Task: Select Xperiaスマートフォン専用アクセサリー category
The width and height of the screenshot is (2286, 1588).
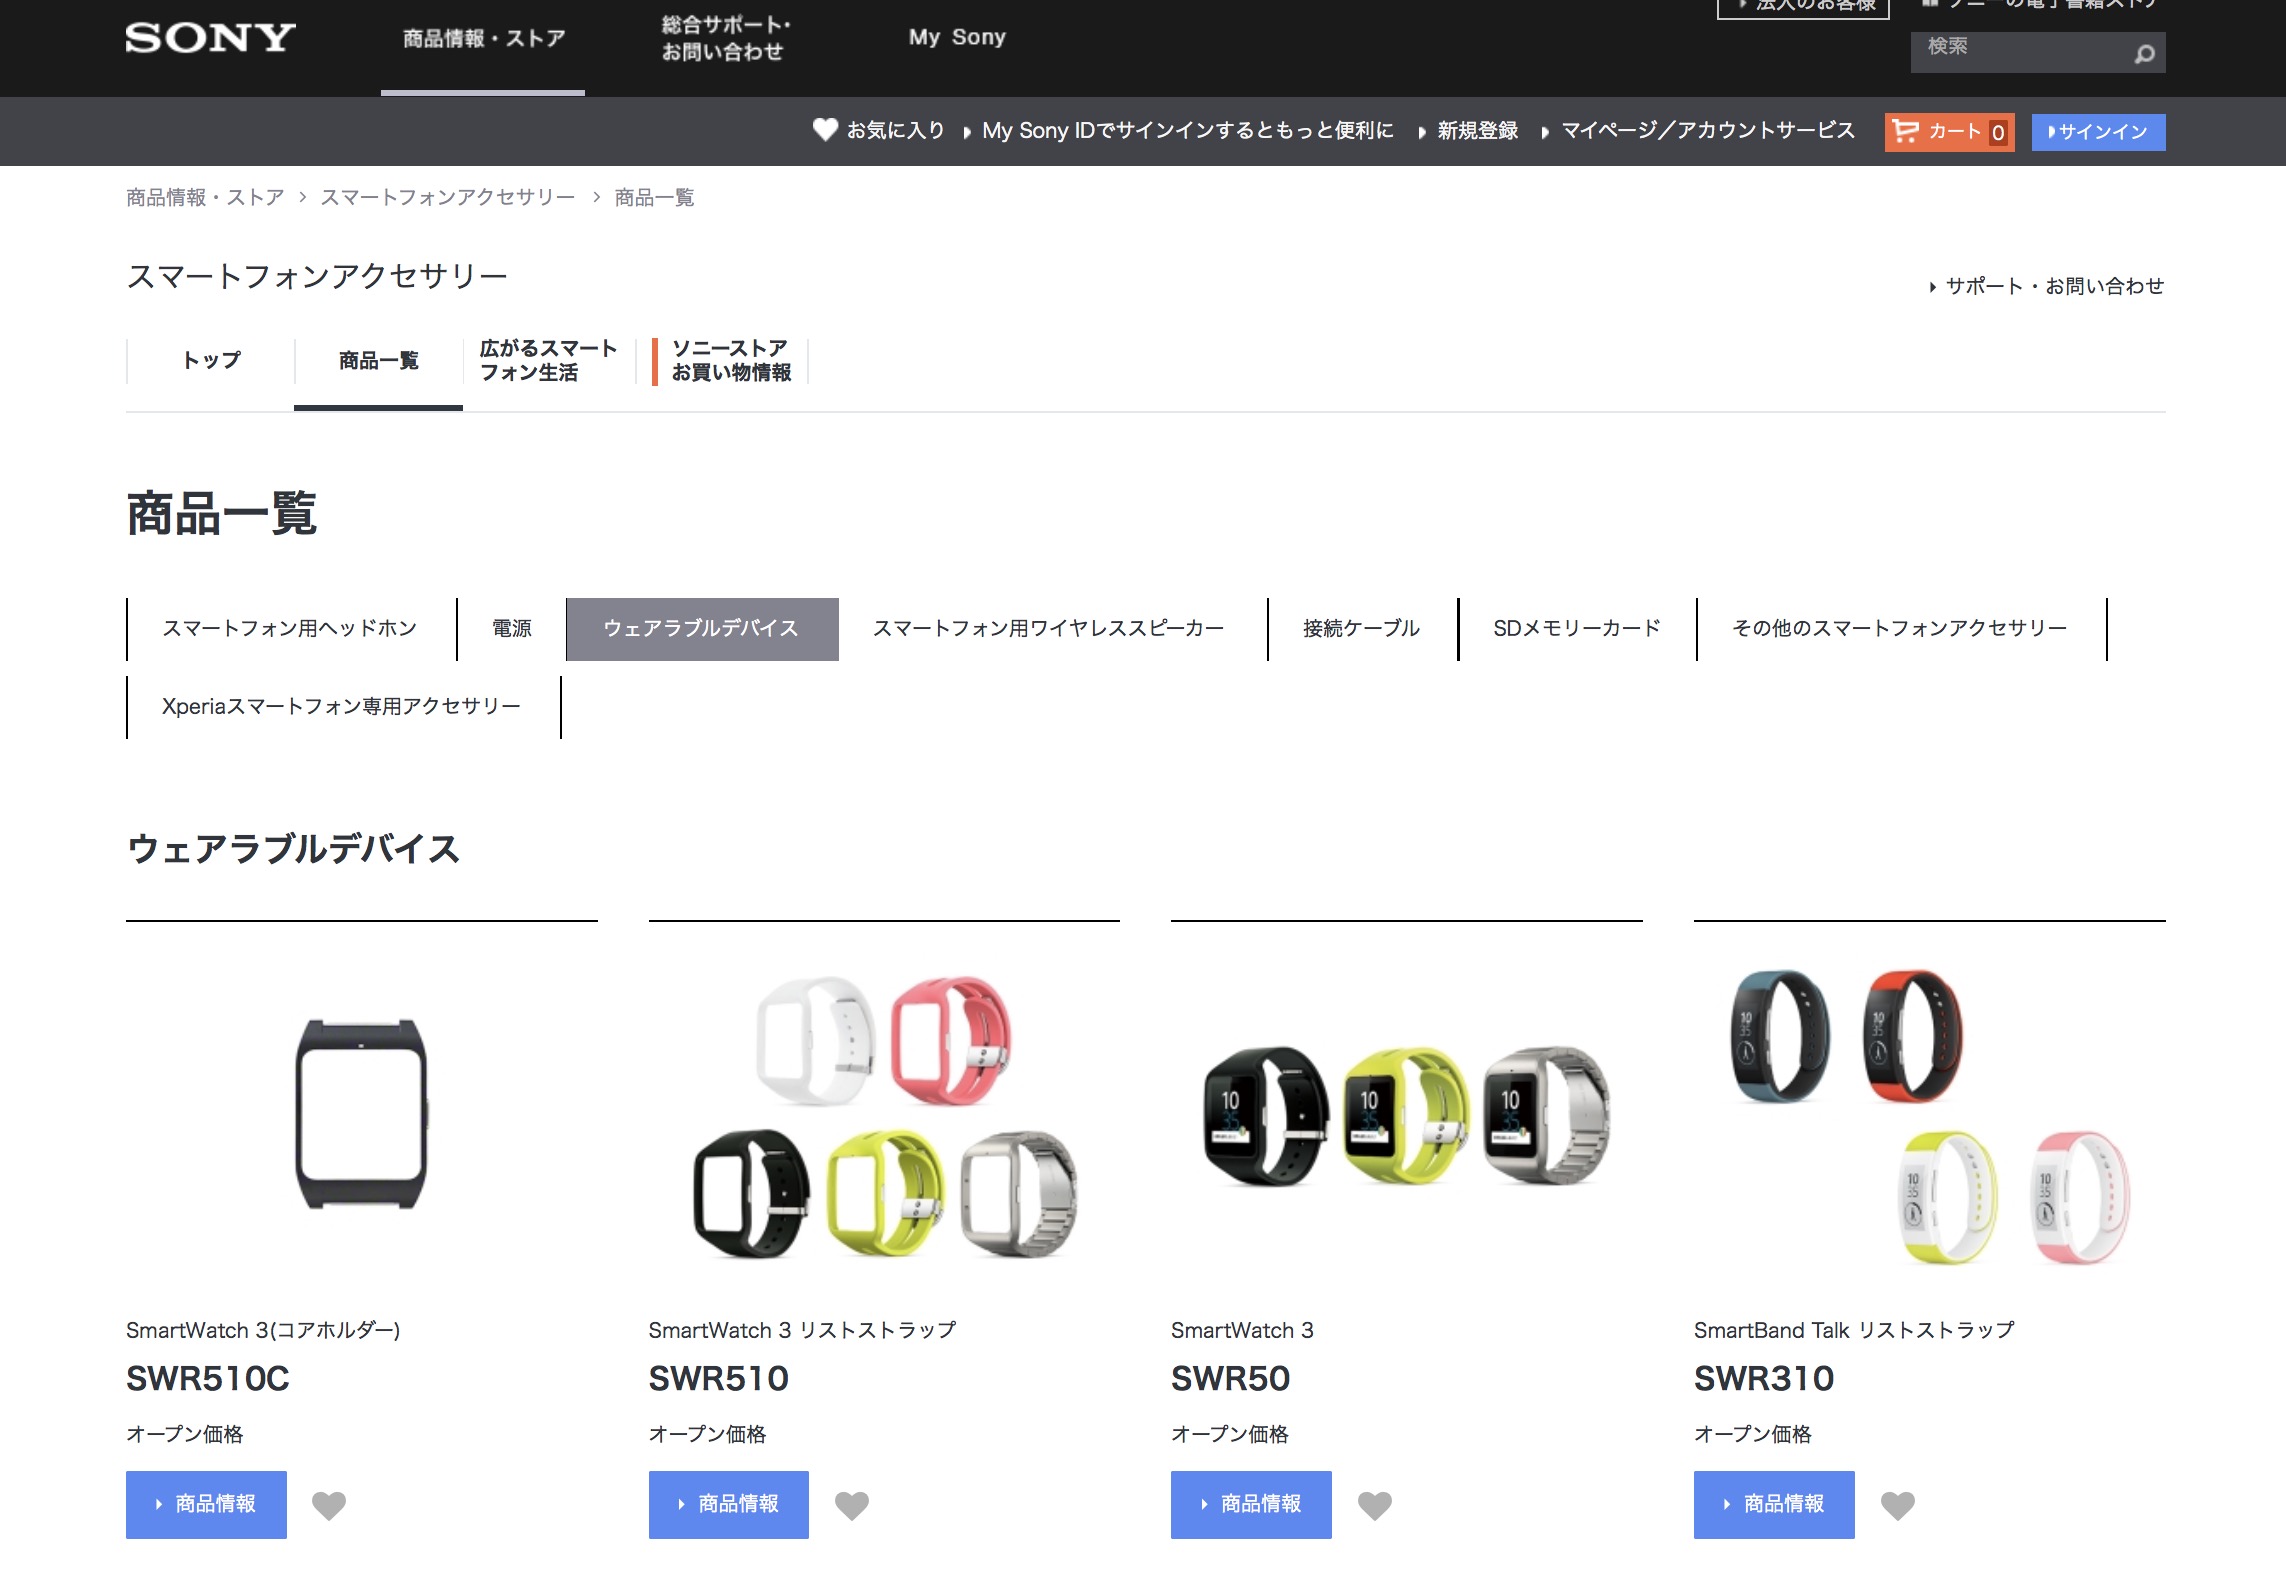Action: coord(342,706)
